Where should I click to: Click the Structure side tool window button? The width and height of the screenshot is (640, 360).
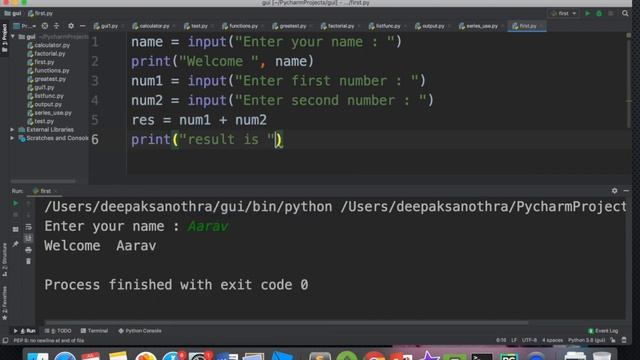[4, 260]
